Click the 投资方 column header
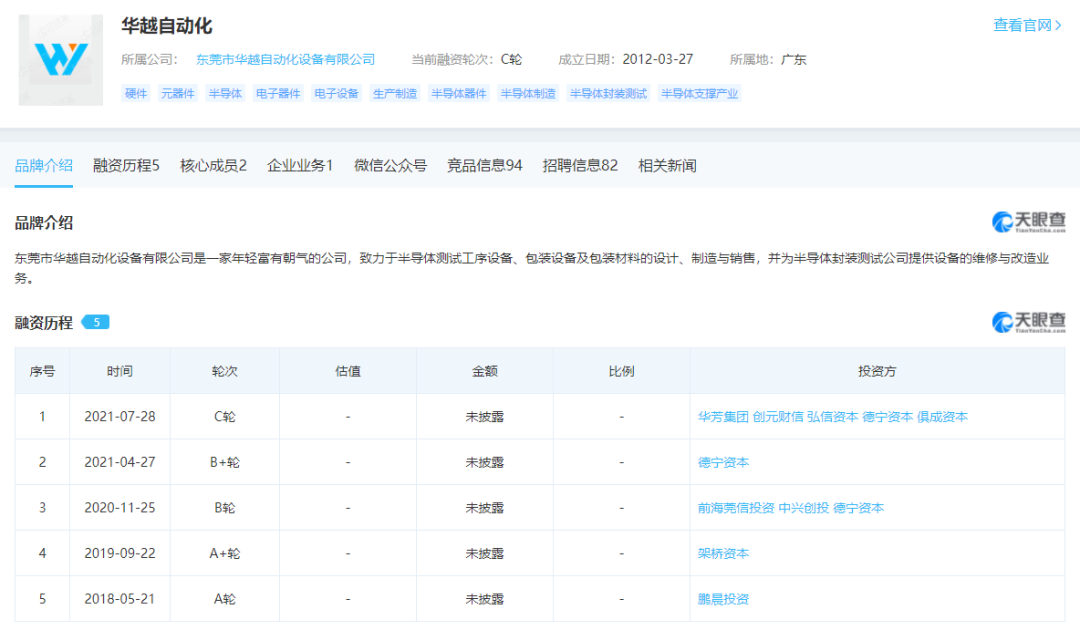The height and width of the screenshot is (630, 1080). [877, 371]
